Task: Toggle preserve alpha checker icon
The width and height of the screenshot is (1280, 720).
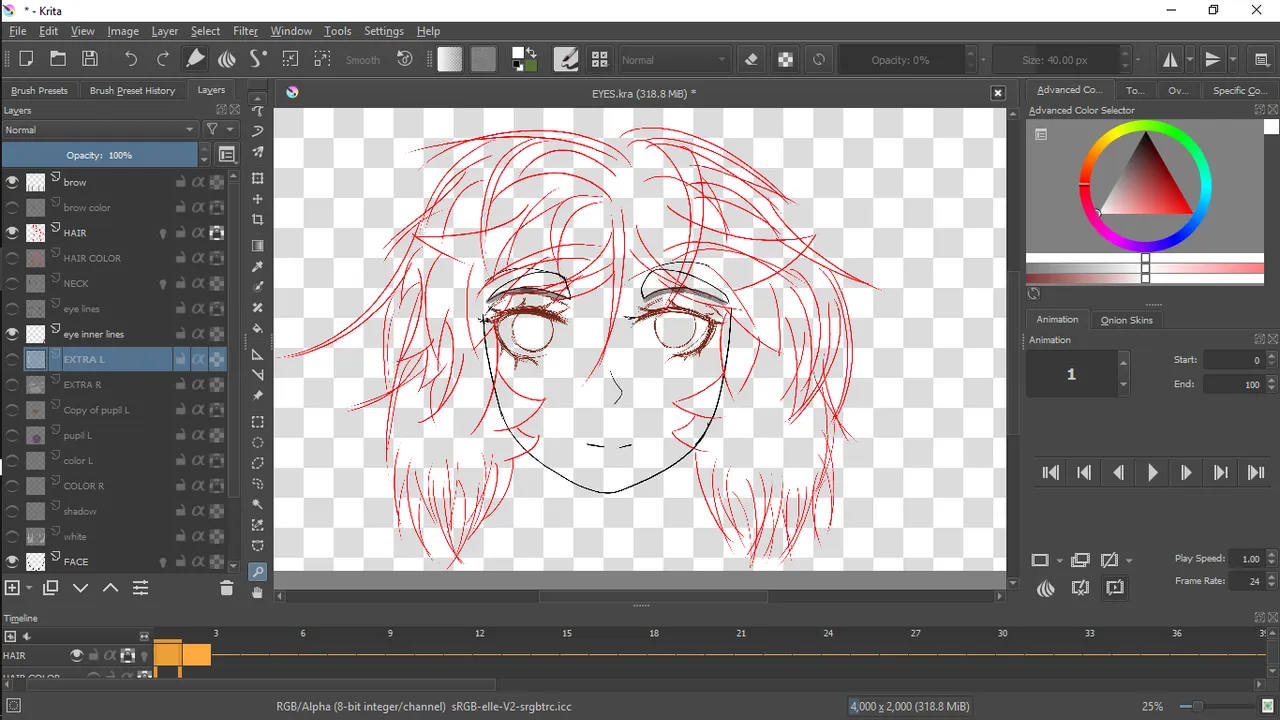Action: 786,59
